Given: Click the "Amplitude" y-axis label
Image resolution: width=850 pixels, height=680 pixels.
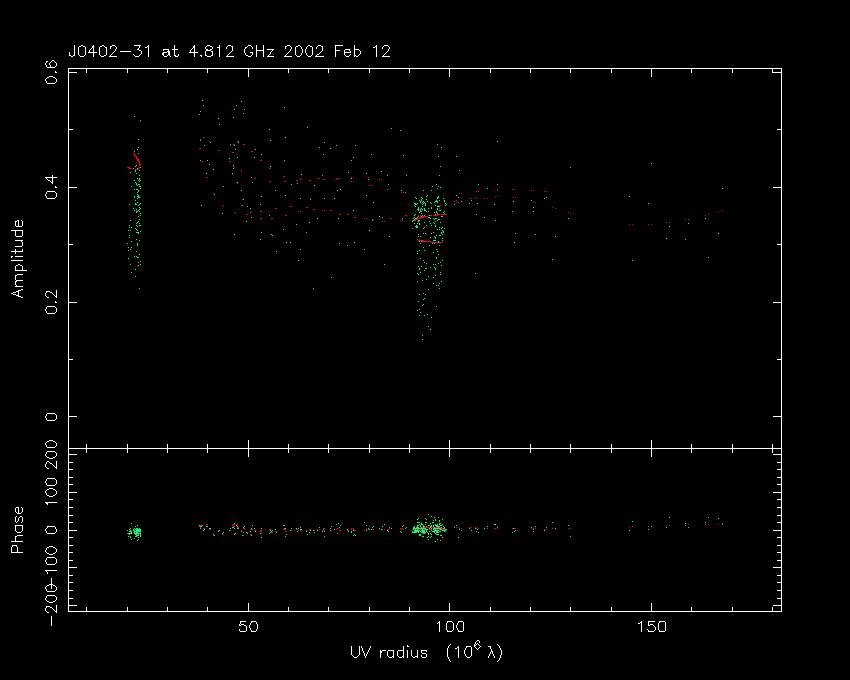Looking at the screenshot, I should pos(18,259).
